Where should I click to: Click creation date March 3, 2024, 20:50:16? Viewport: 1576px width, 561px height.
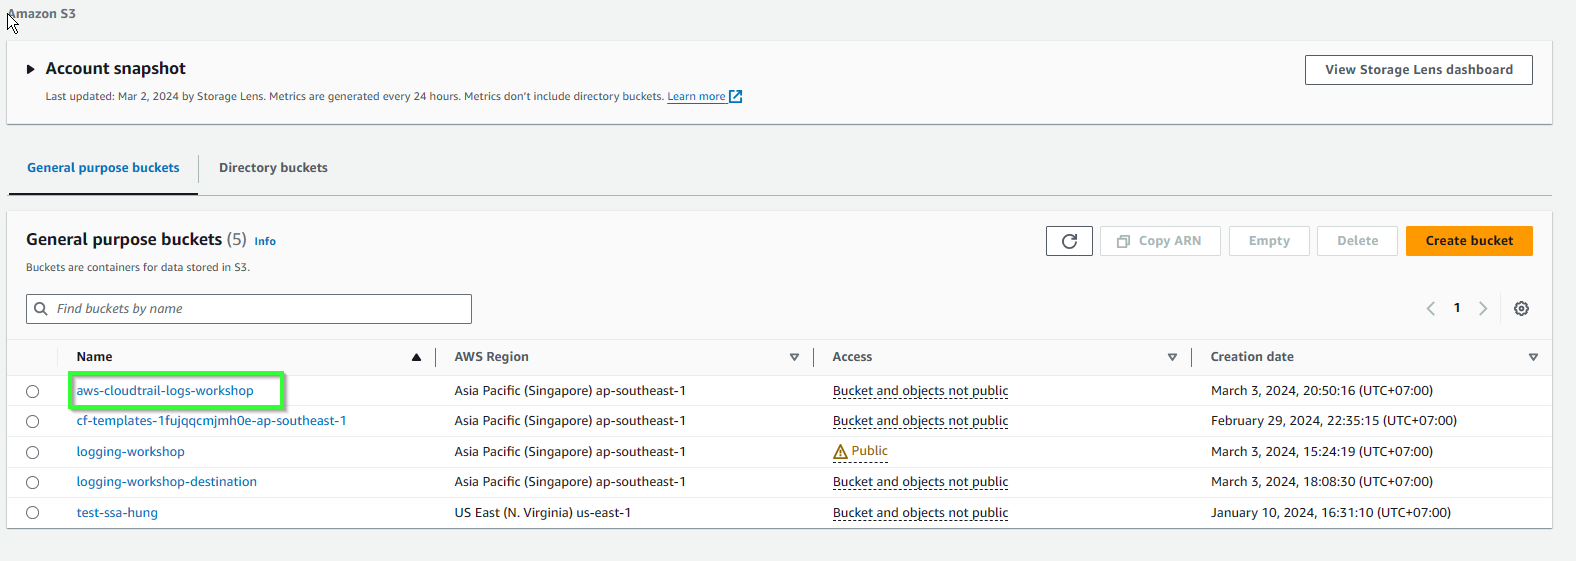pyautogui.click(x=1321, y=391)
